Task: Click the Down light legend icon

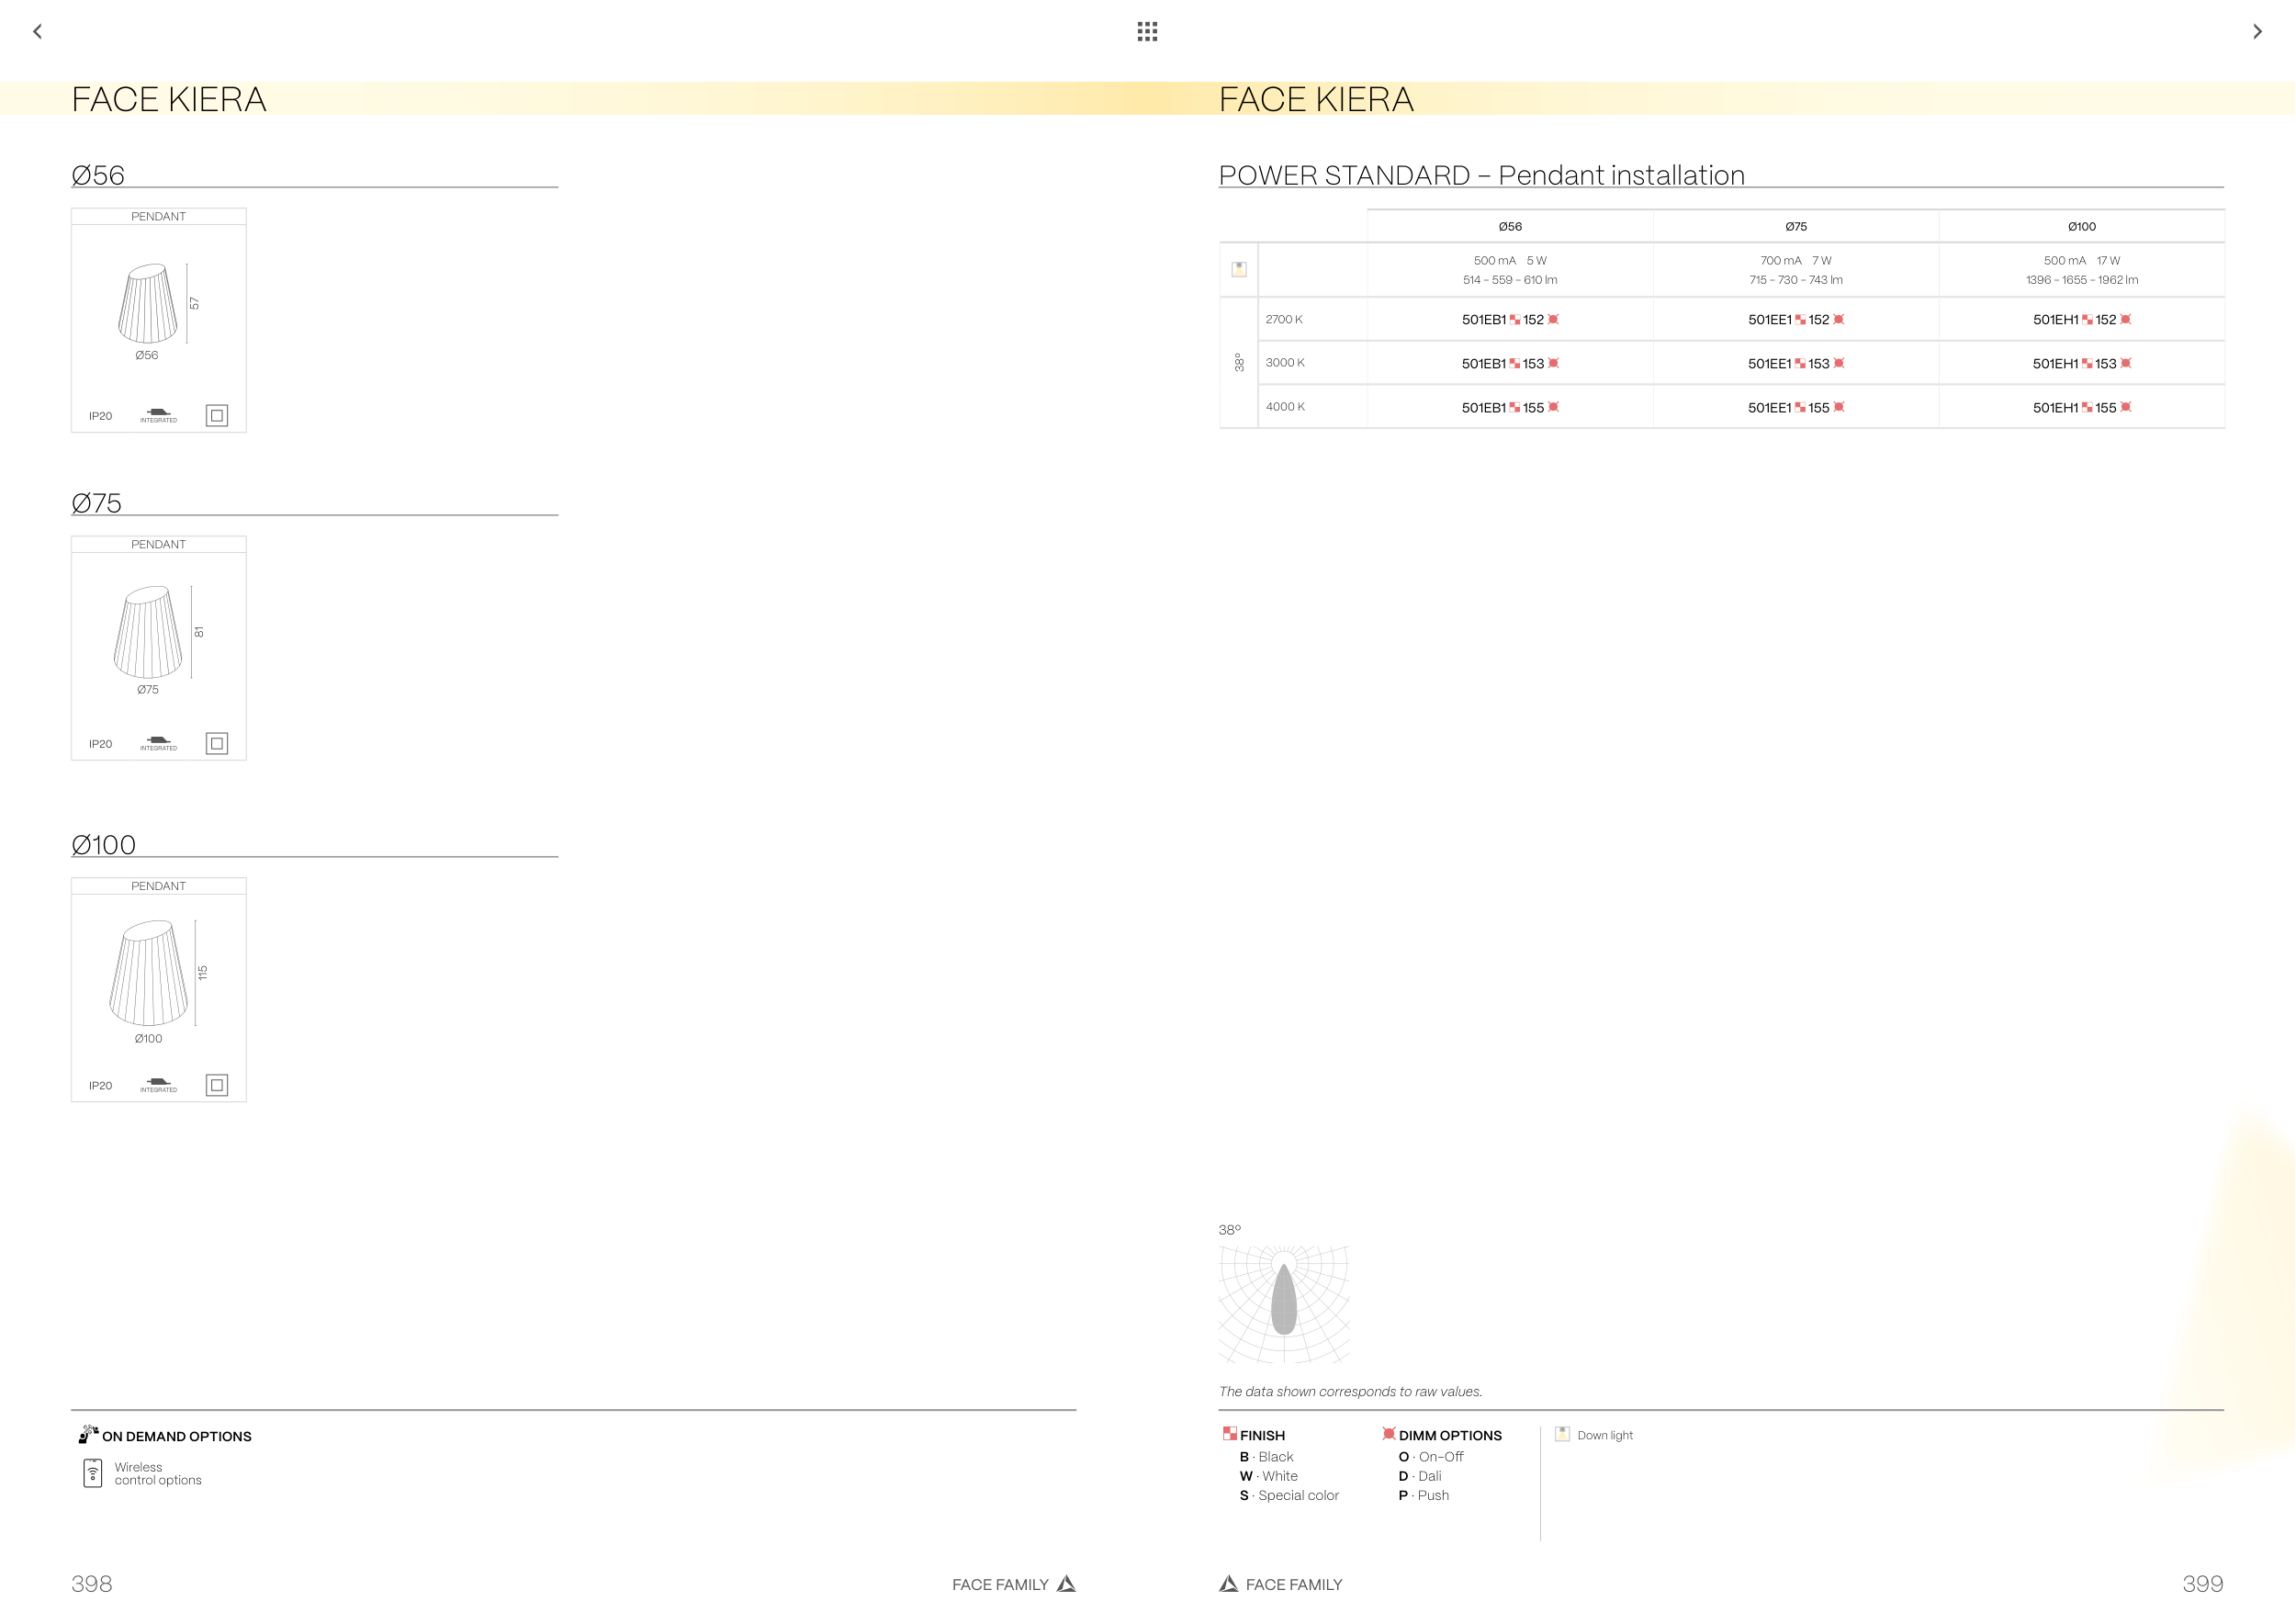Action: (x=1562, y=1433)
